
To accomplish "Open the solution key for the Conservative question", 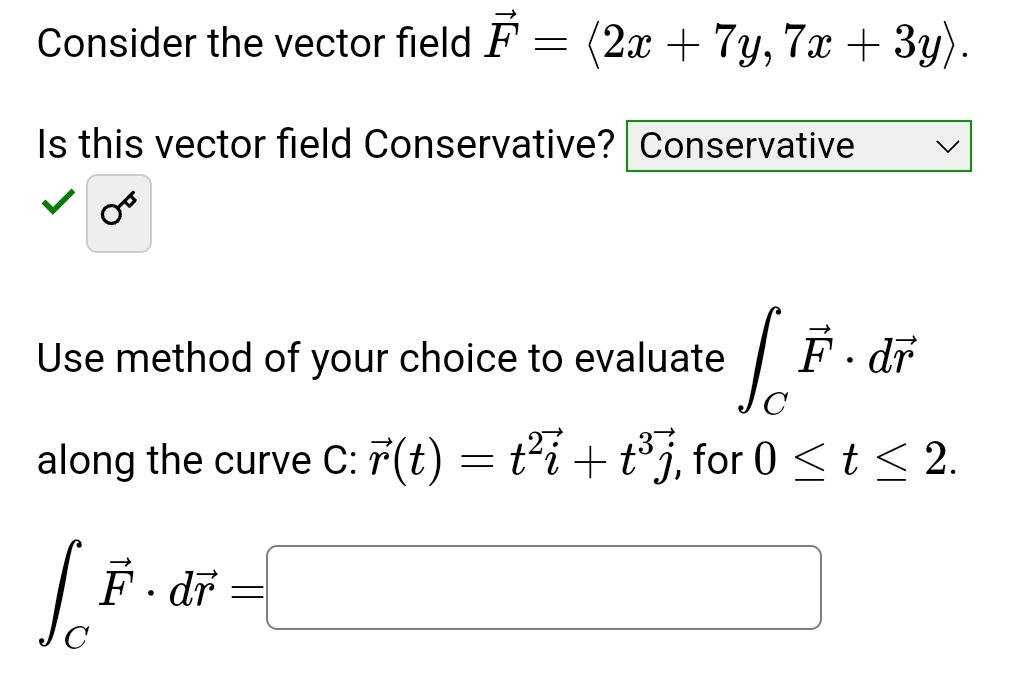I will (x=119, y=212).
